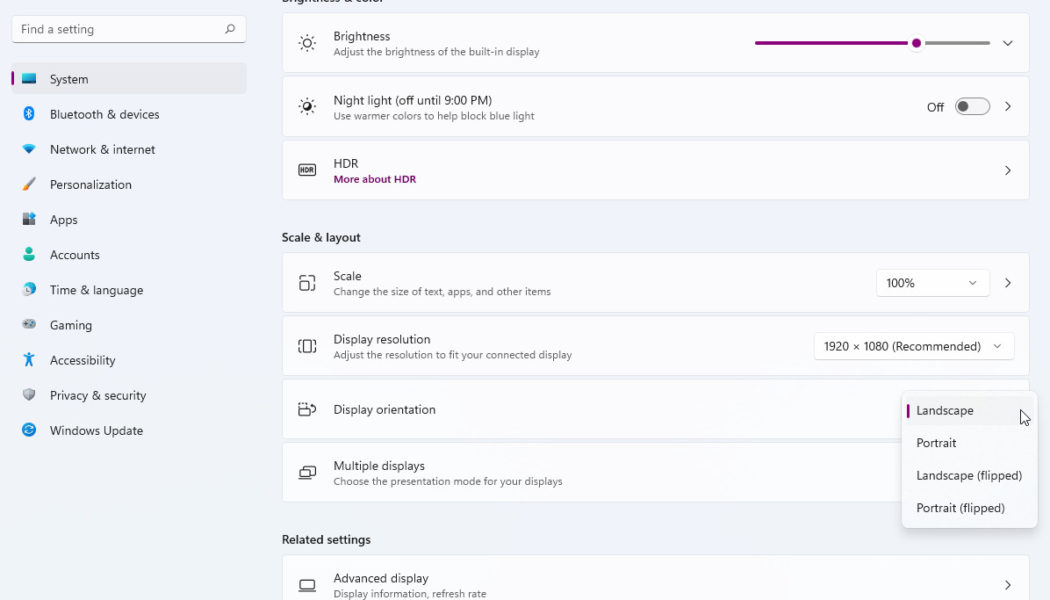Image resolution: width=1050 pixels, height=600 pixels.
Task: Open the More about HDR link
Action: click(374, 180)
